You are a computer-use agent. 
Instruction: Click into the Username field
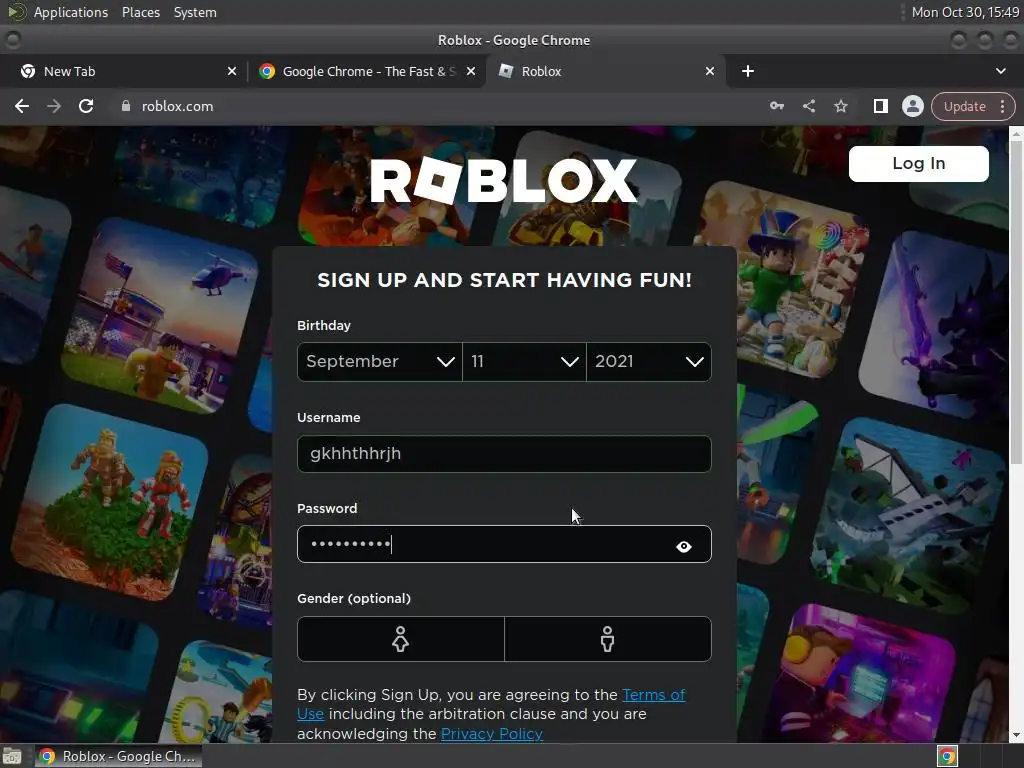click(504, 454)
